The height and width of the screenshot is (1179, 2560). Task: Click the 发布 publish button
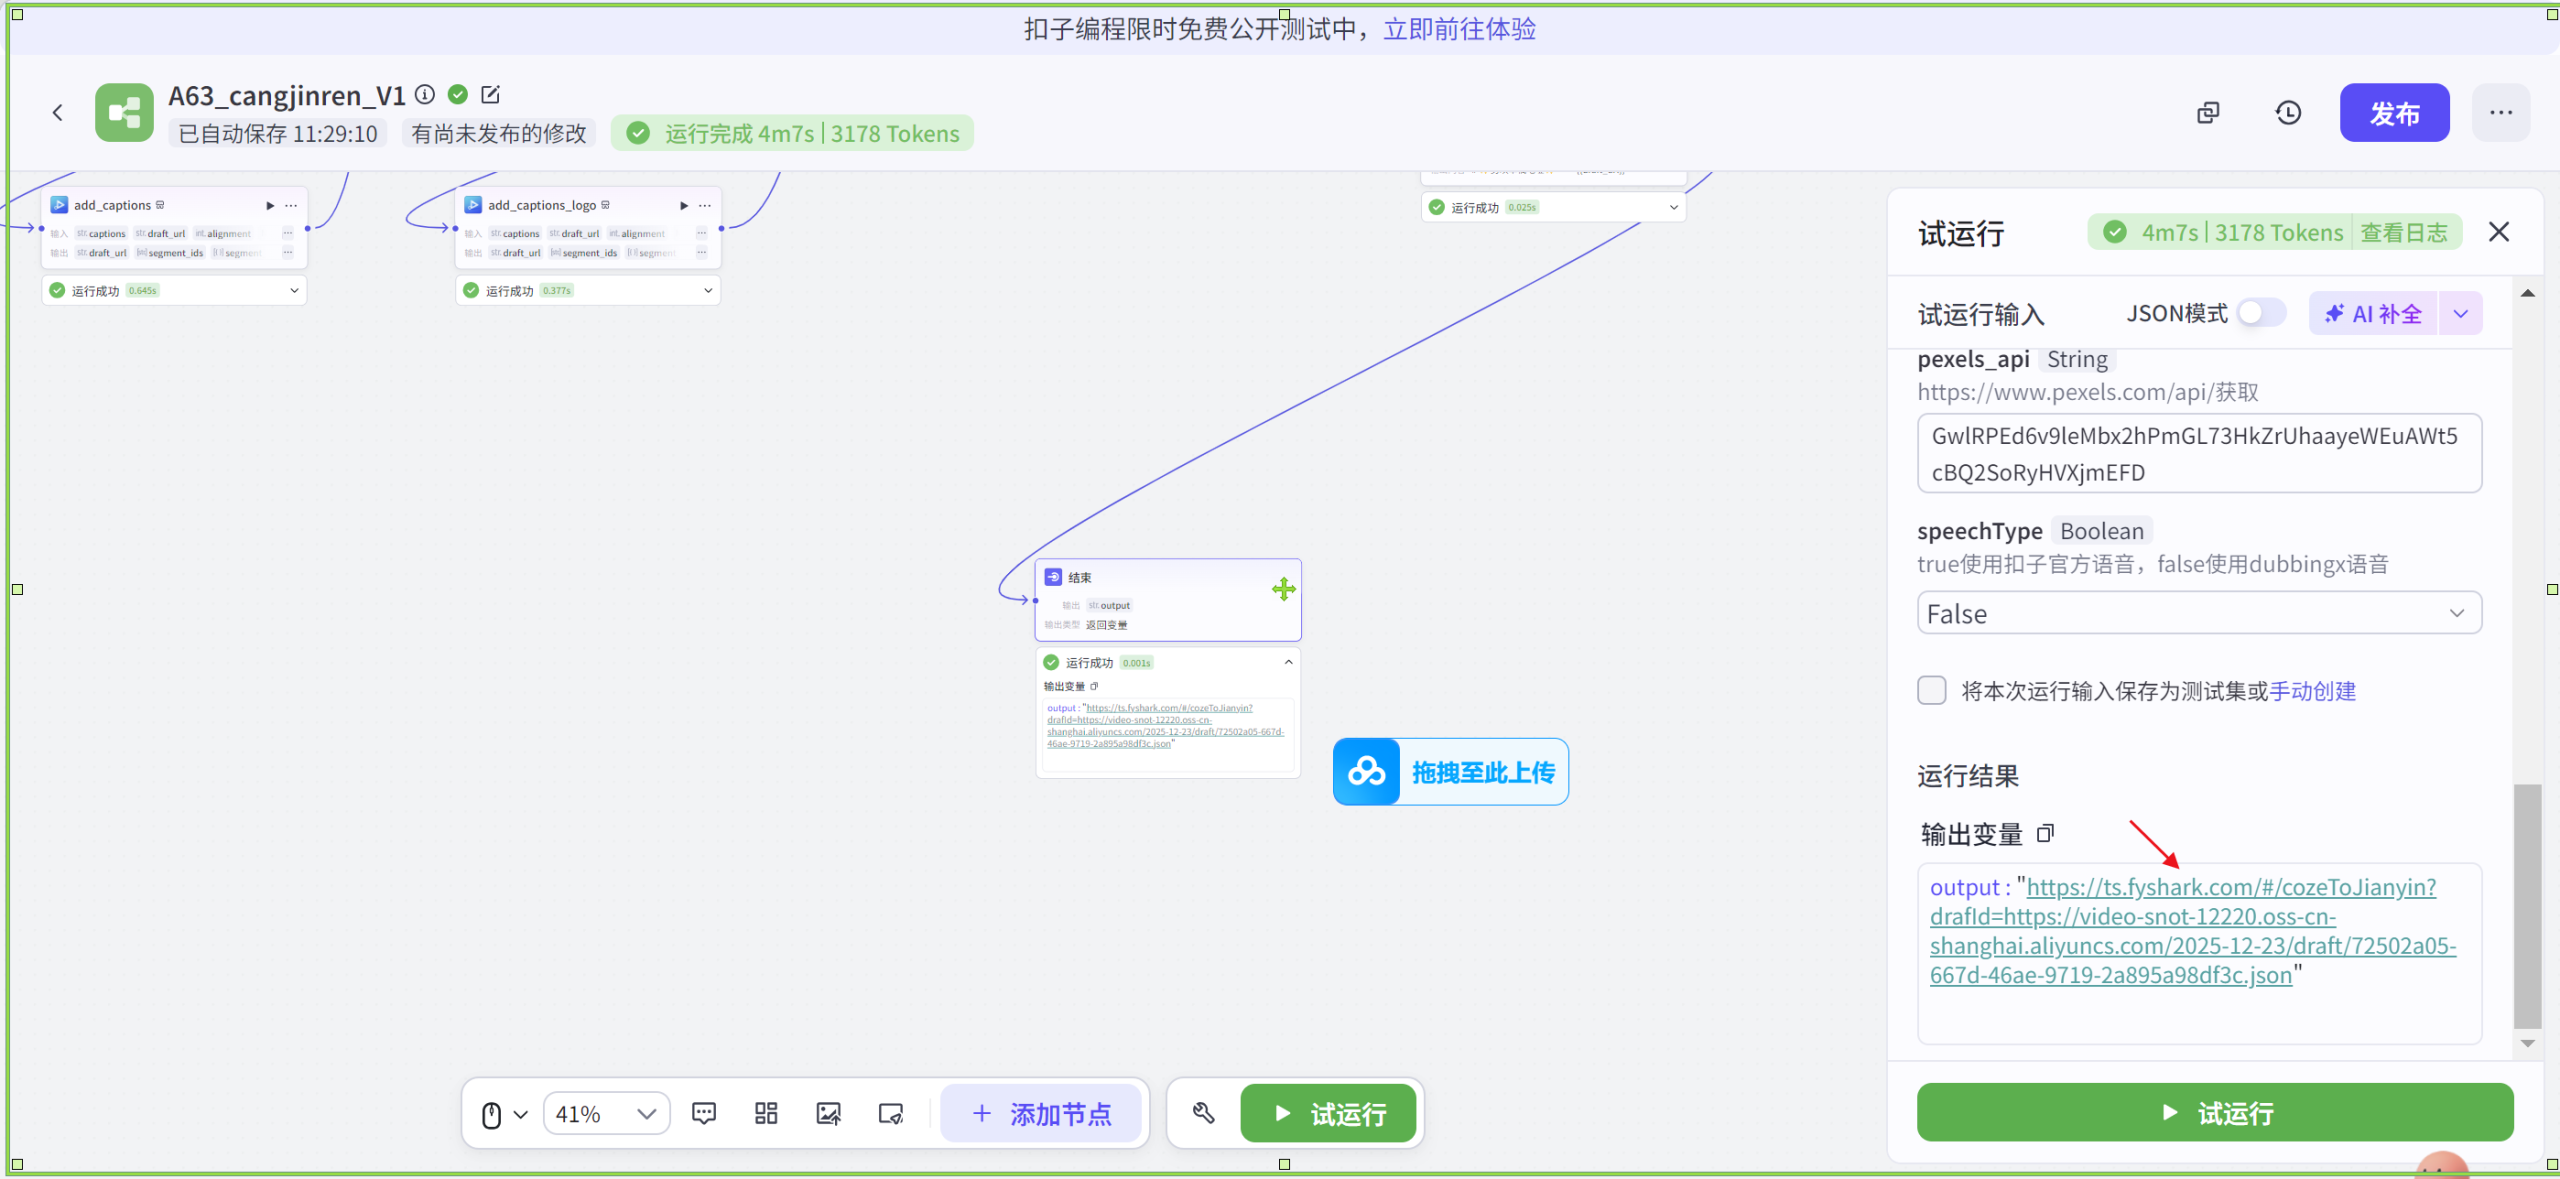coord(2394,112)
